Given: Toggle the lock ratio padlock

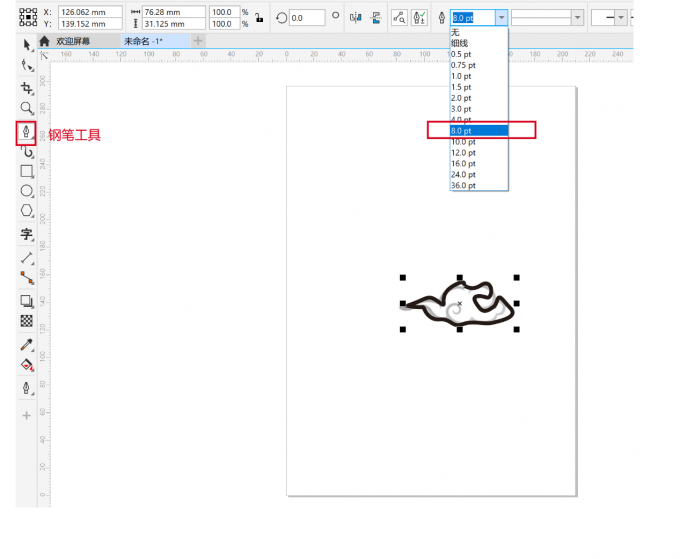Looking at the screenshot, I should tap(259, 17).
